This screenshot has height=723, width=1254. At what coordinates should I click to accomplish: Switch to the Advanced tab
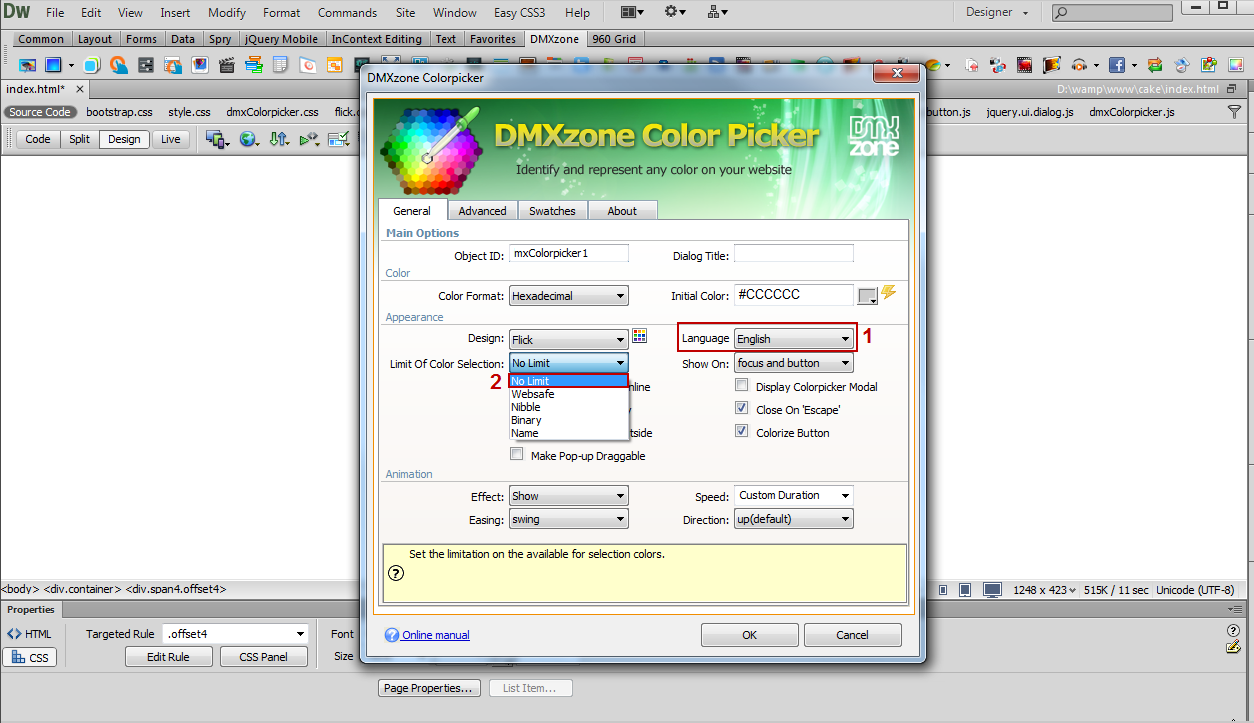482,211
